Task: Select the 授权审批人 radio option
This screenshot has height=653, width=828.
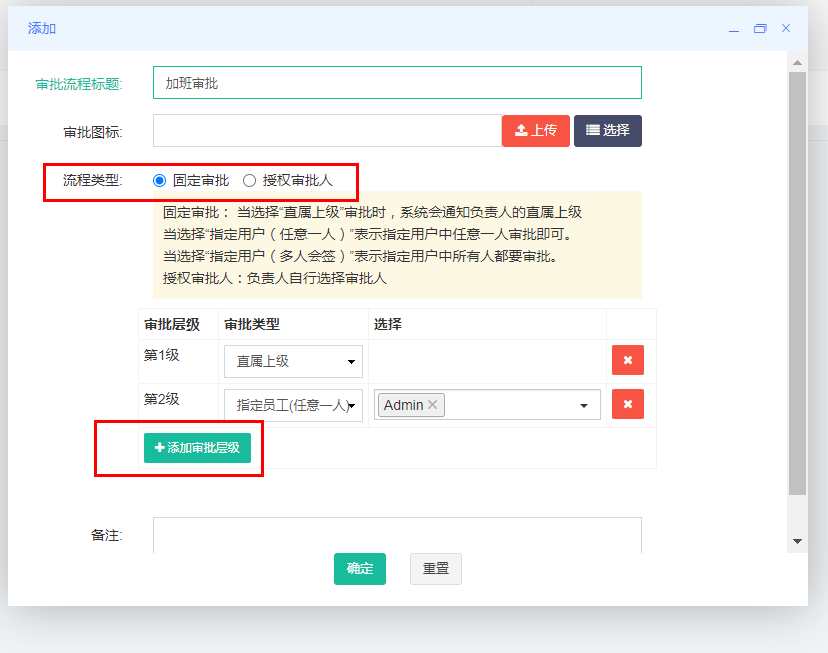Action: point(249,181)
